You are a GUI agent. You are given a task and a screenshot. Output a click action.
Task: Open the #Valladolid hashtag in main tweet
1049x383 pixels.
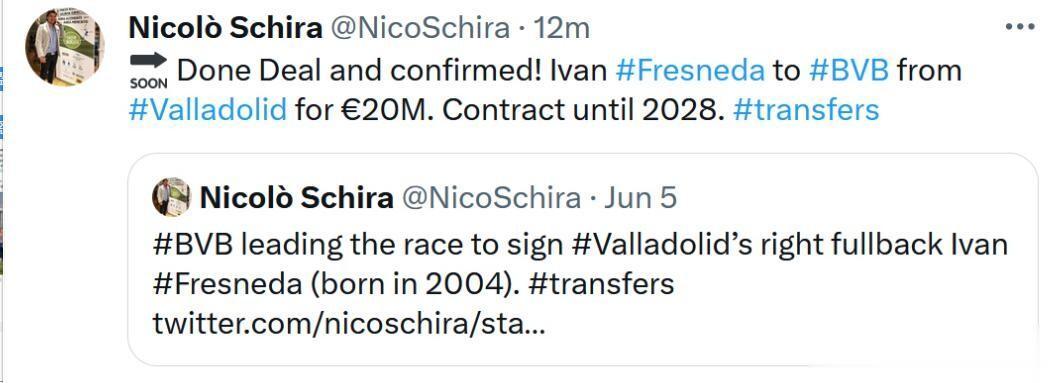[x=207, y=109]
